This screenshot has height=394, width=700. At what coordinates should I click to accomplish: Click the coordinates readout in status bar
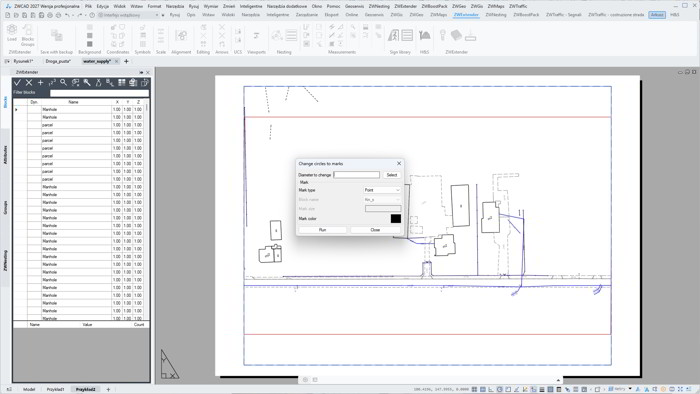pos(441,390)
